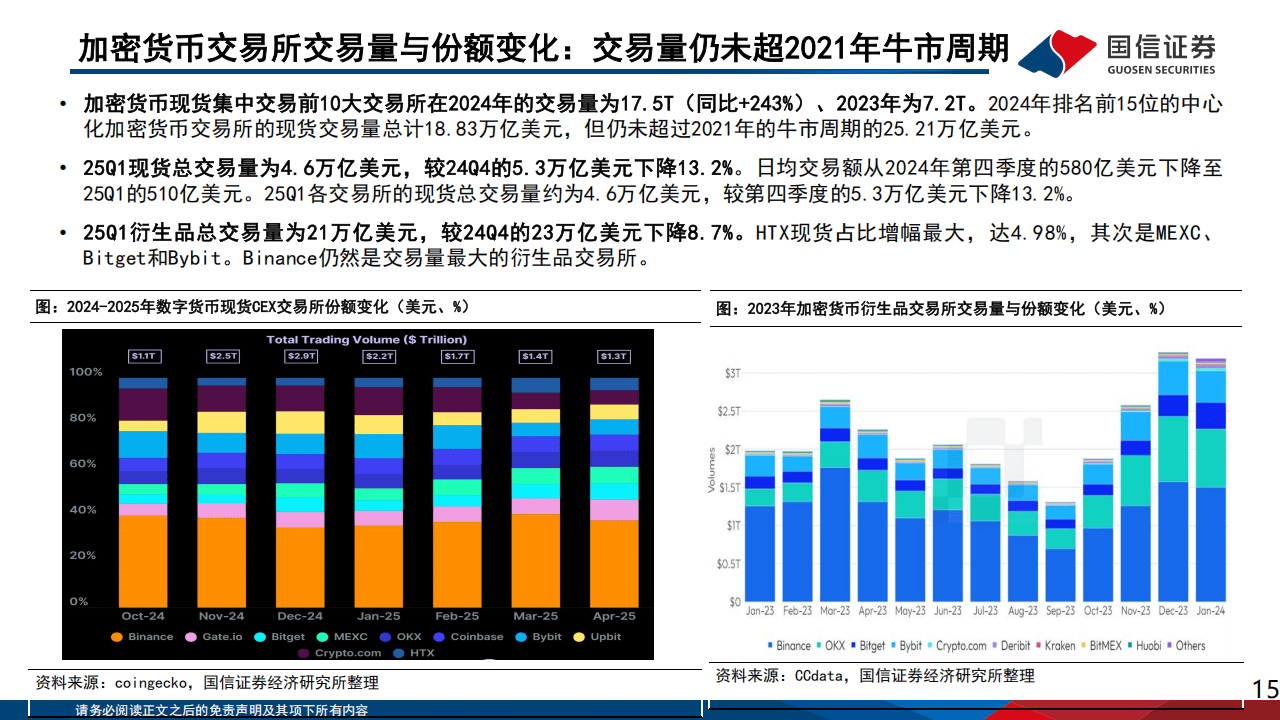Click the Huobi legend entry
Viewport: 1280px width, 720px height.
tap(1144, 646)
